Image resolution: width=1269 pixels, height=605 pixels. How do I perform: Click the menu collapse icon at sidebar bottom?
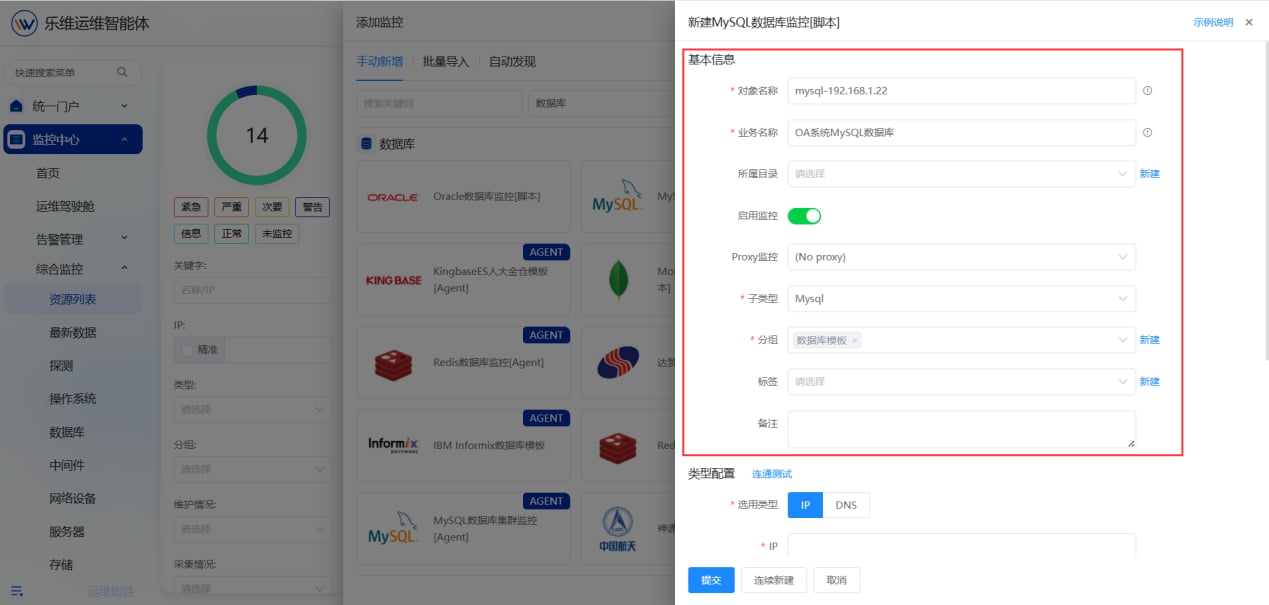16,591
